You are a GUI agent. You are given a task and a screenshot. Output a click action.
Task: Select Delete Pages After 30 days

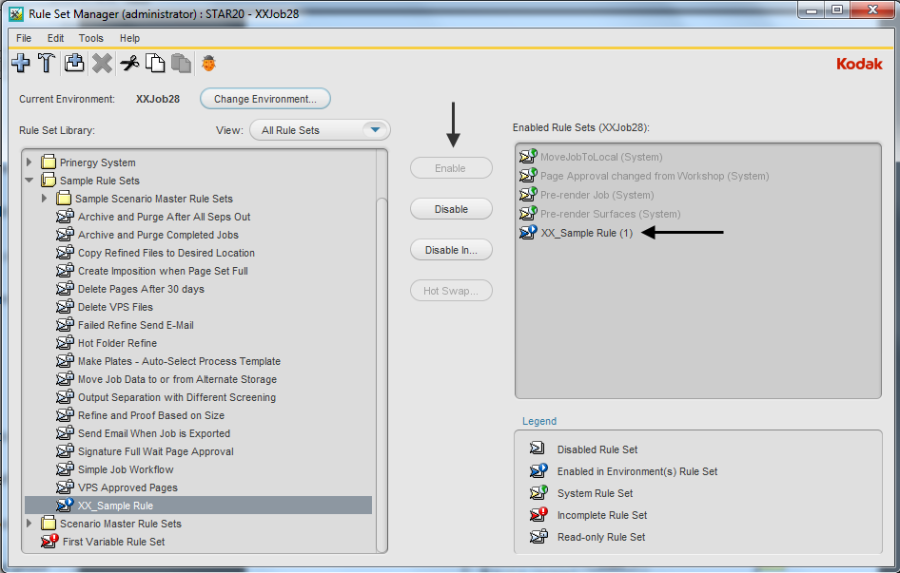[141, 289]
